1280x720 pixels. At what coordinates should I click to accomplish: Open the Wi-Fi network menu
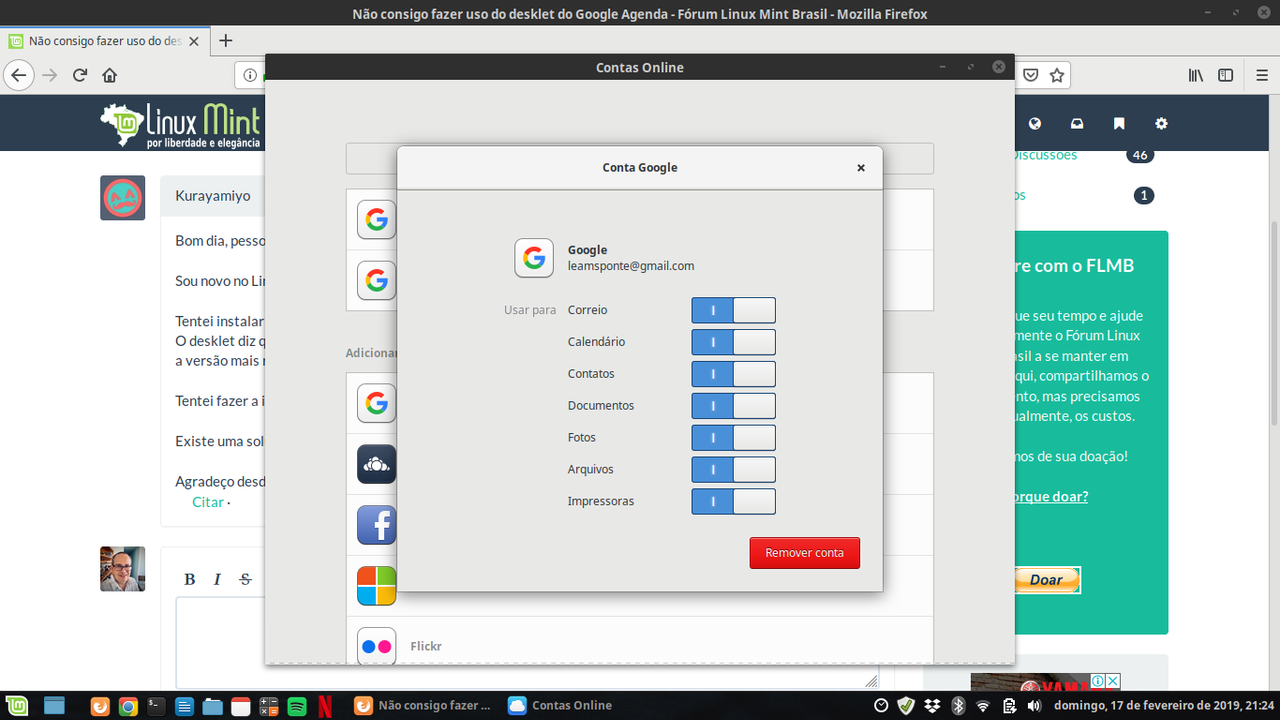tap(983, 705)
